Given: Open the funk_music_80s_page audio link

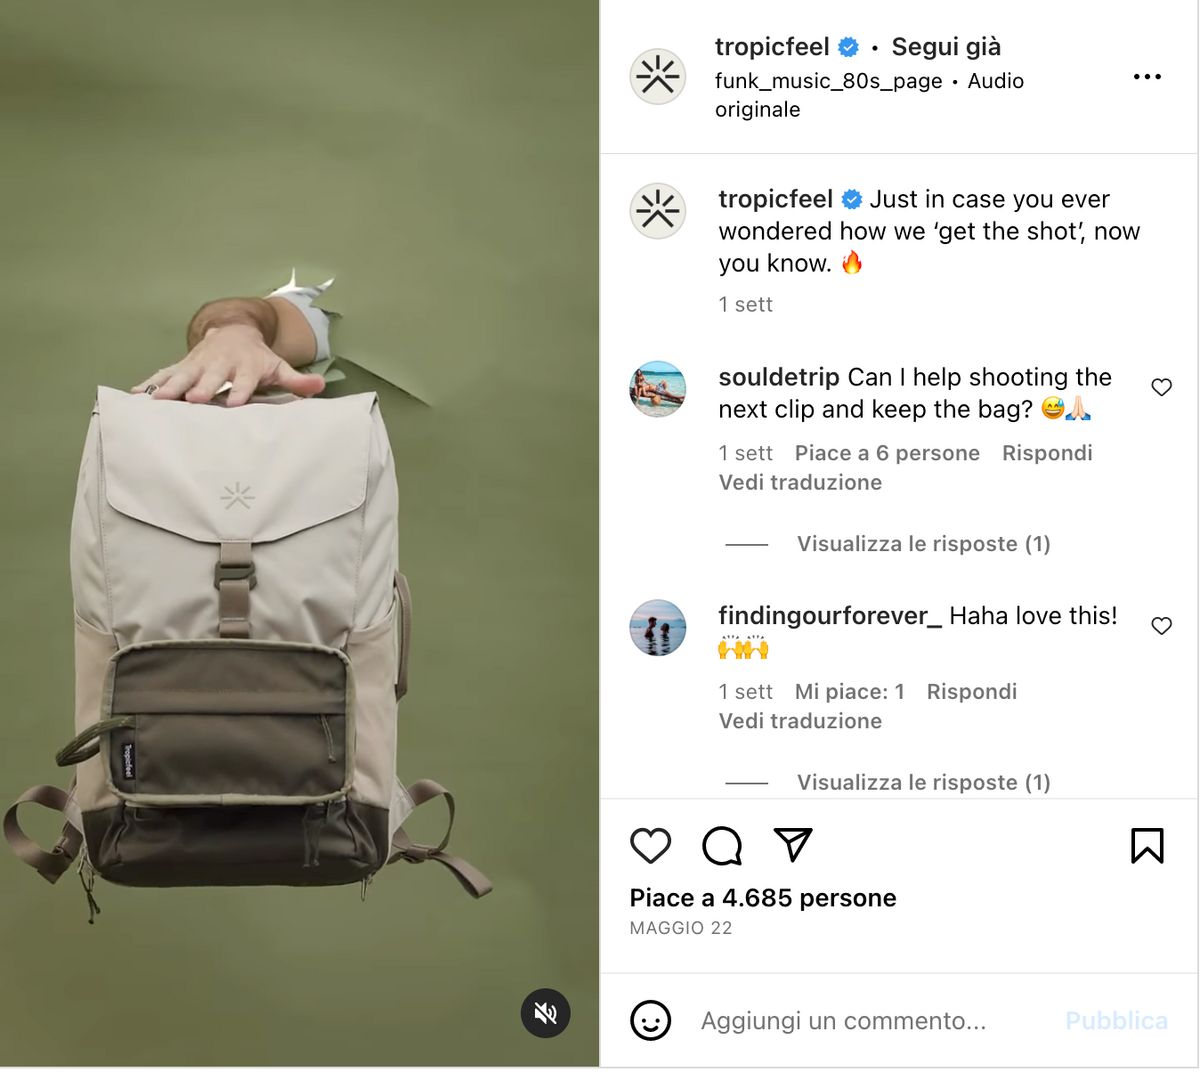Looking at the screenshot, I should tap(829, 81).
